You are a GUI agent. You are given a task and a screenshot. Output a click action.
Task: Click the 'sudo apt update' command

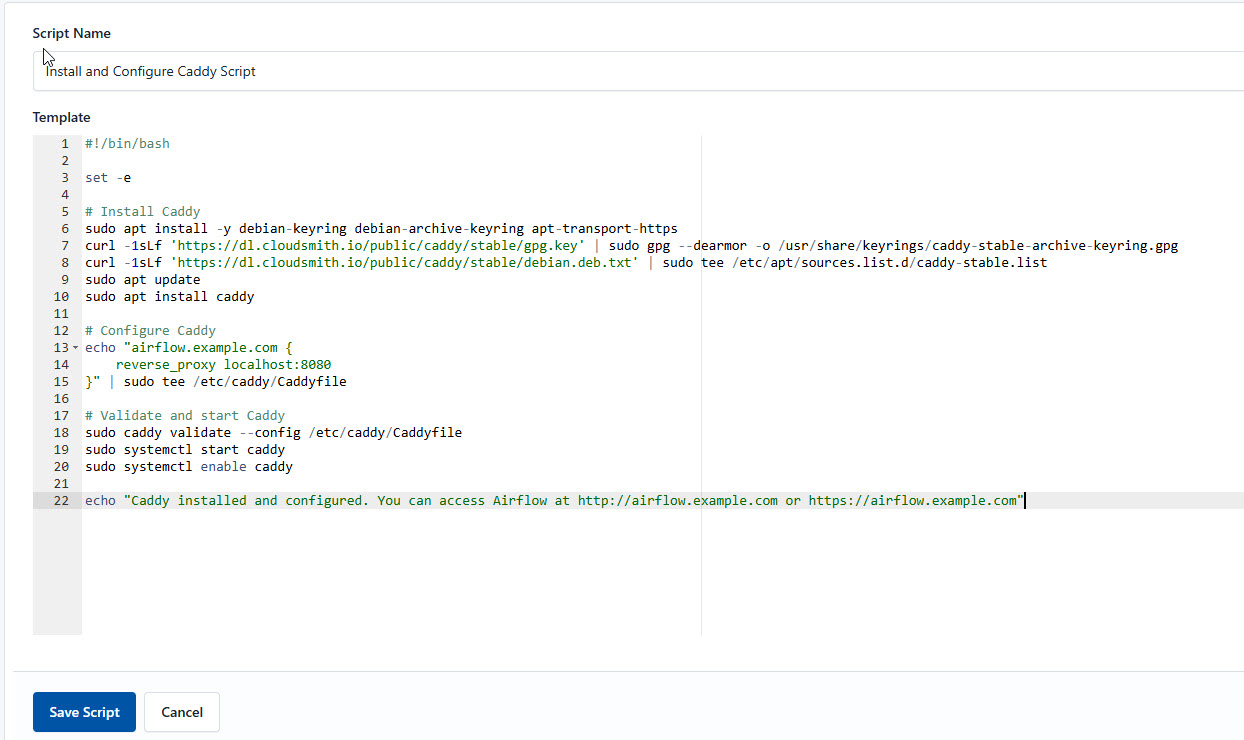(x=140, y=279)
